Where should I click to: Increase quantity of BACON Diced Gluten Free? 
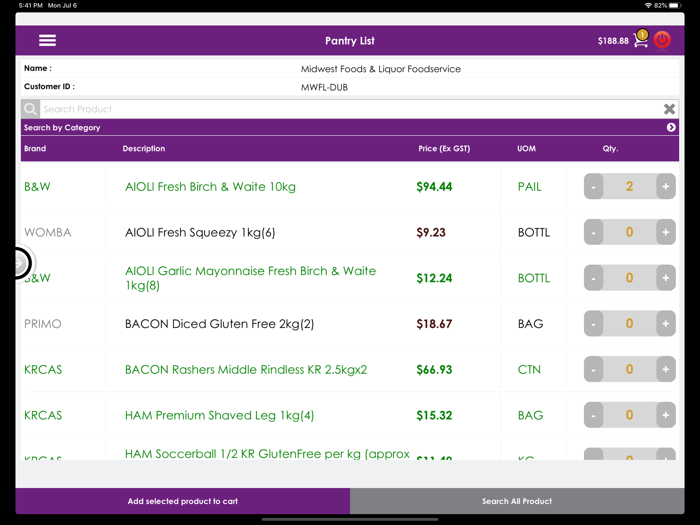(665, 324)
